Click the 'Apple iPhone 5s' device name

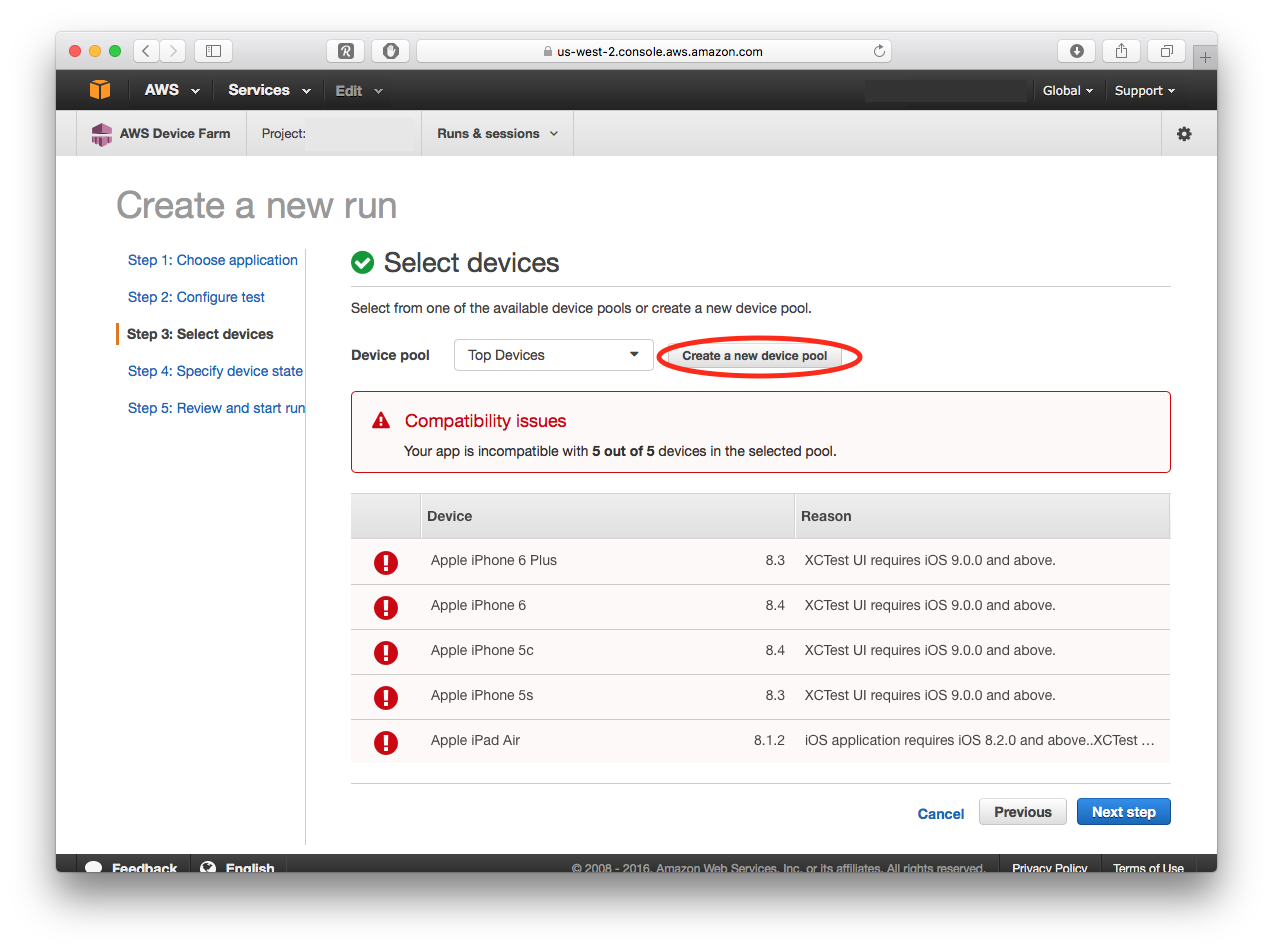(482, 695)
